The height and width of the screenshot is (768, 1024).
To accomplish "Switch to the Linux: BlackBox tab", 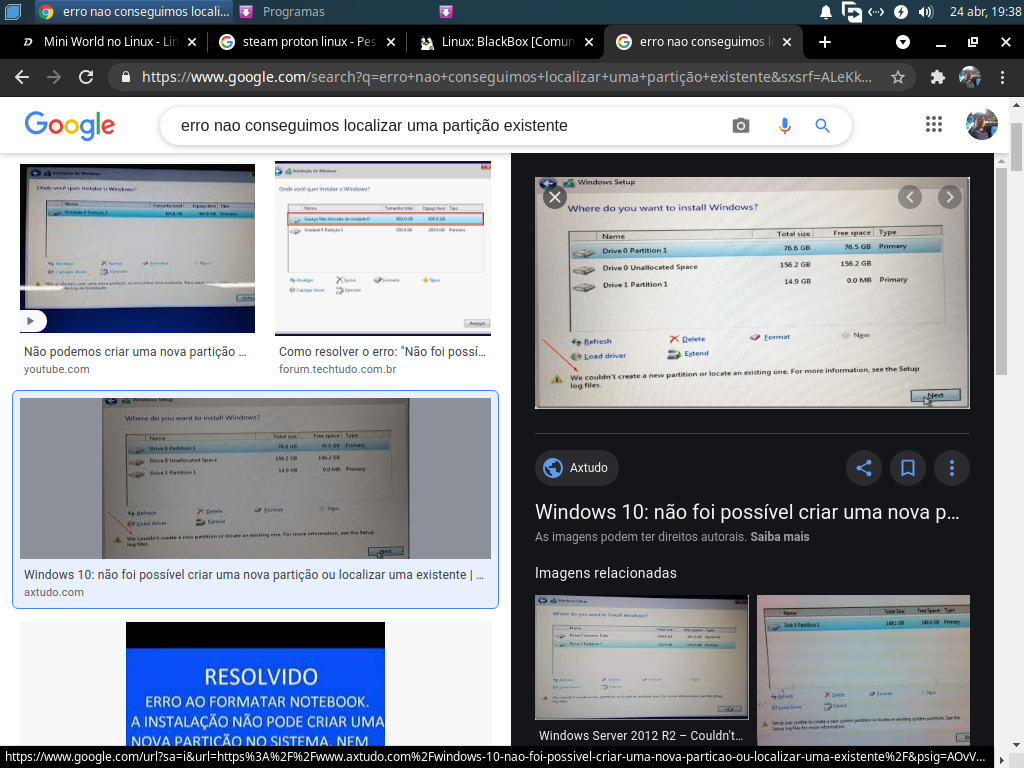I will [x=504, y=42].
